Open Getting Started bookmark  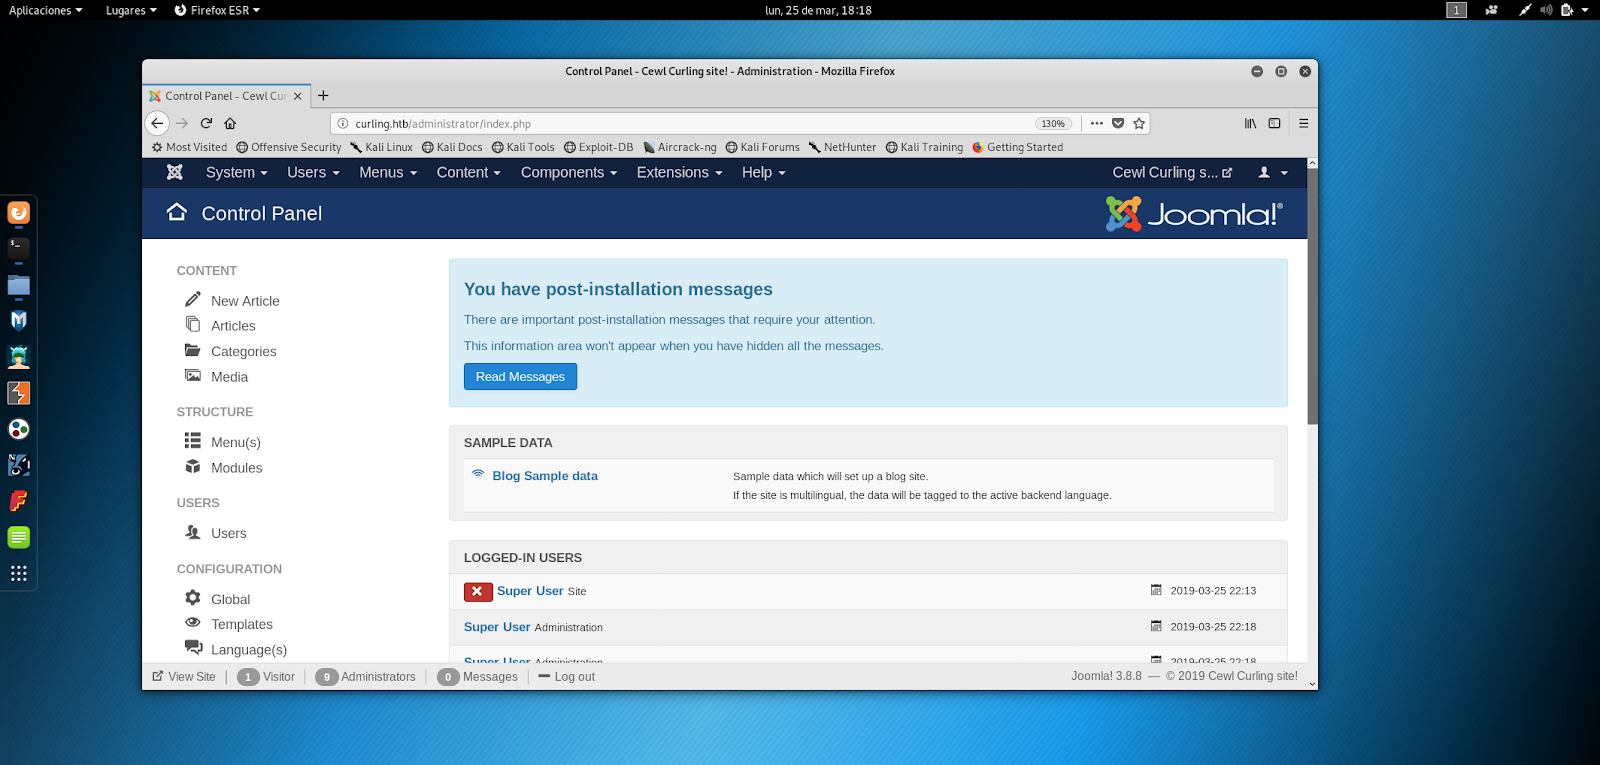pyautogui.click(x=1017, y=147)
